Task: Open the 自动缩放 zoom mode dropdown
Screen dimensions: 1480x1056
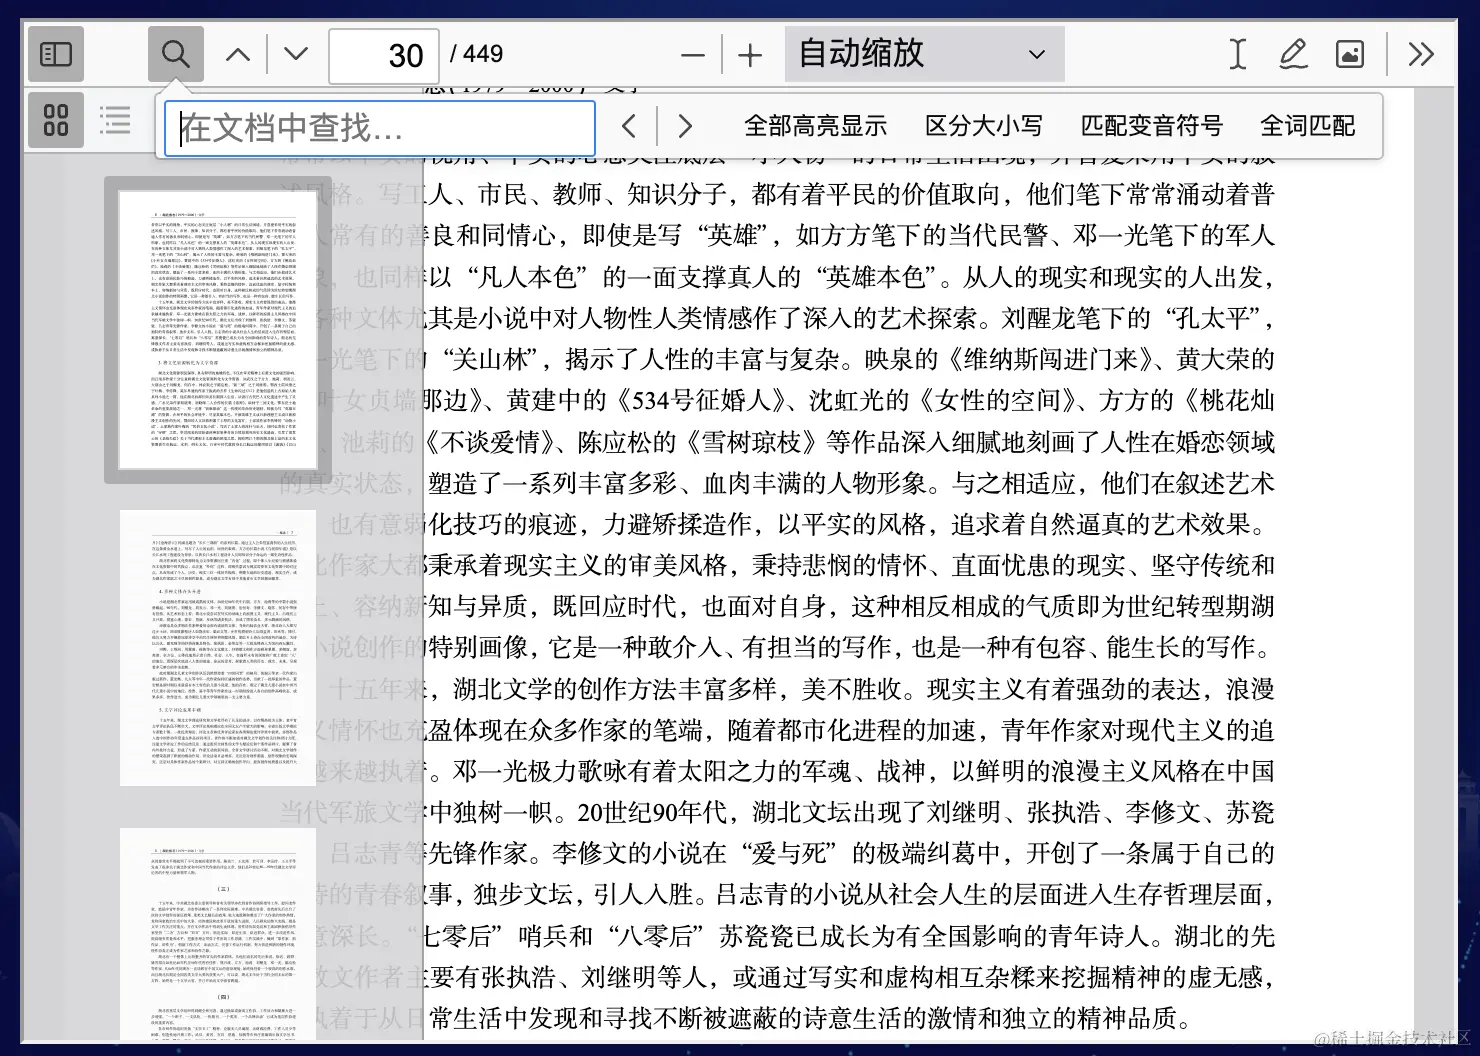Action: [x=922, y=54]
